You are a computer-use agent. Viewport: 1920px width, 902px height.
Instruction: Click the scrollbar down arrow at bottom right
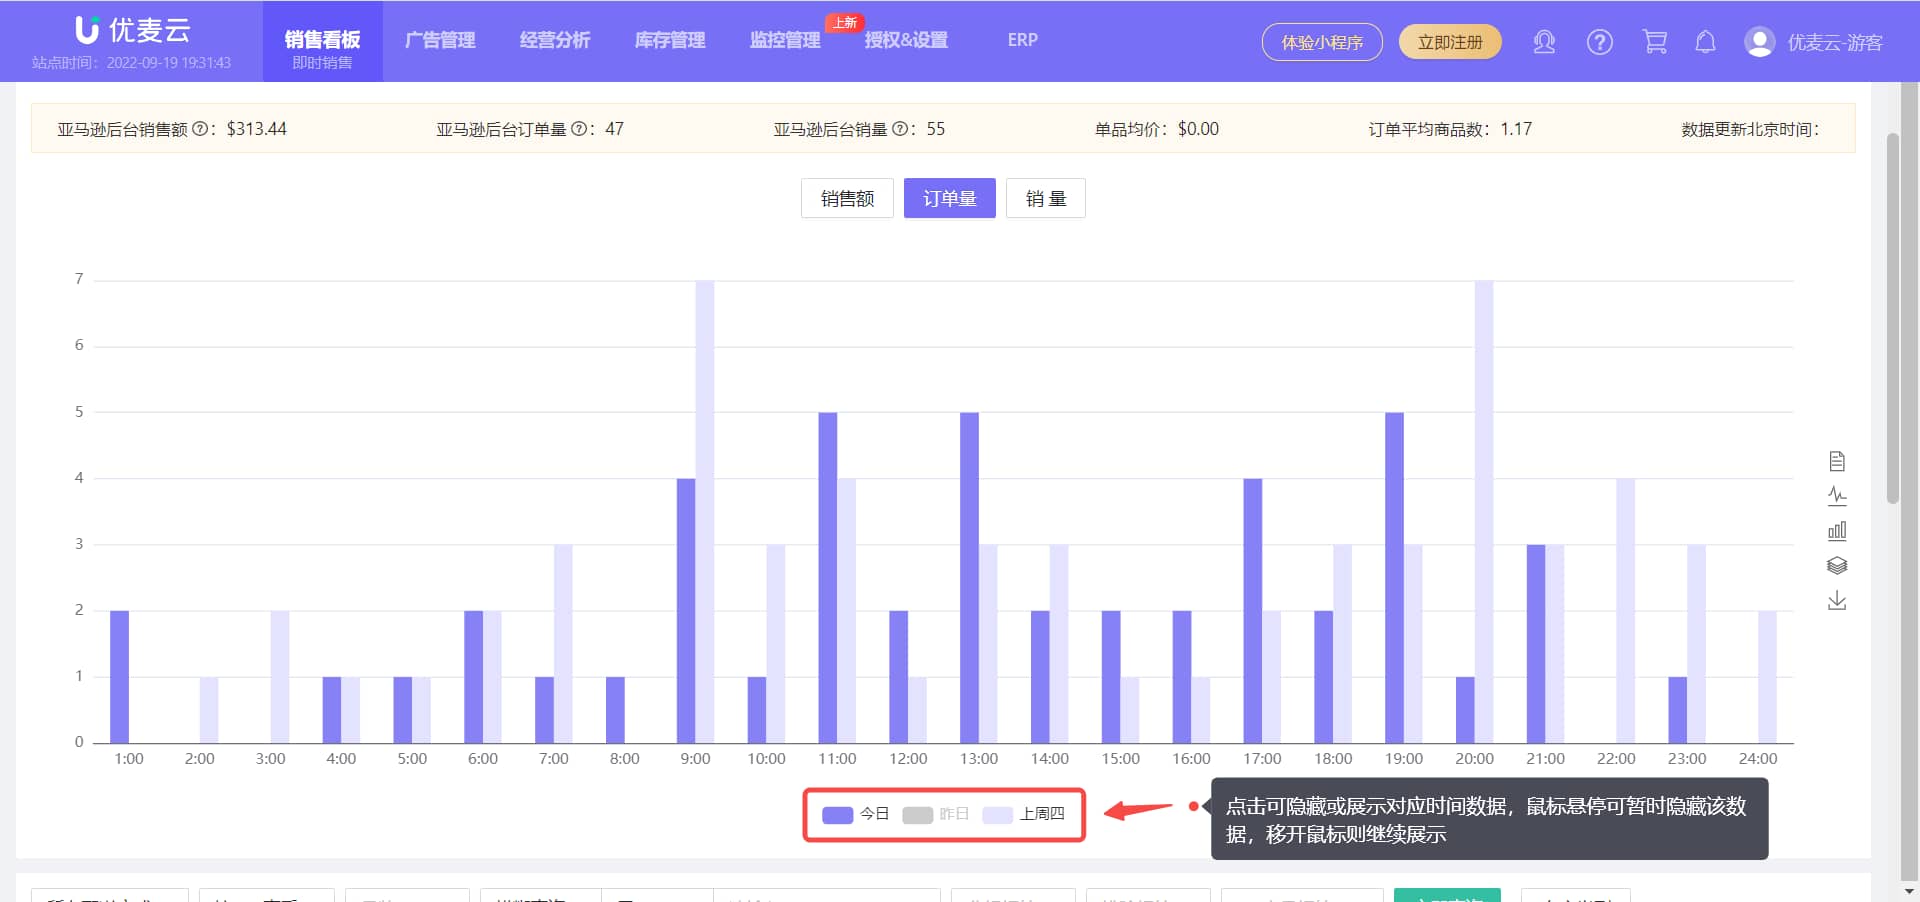(1908, 892)
